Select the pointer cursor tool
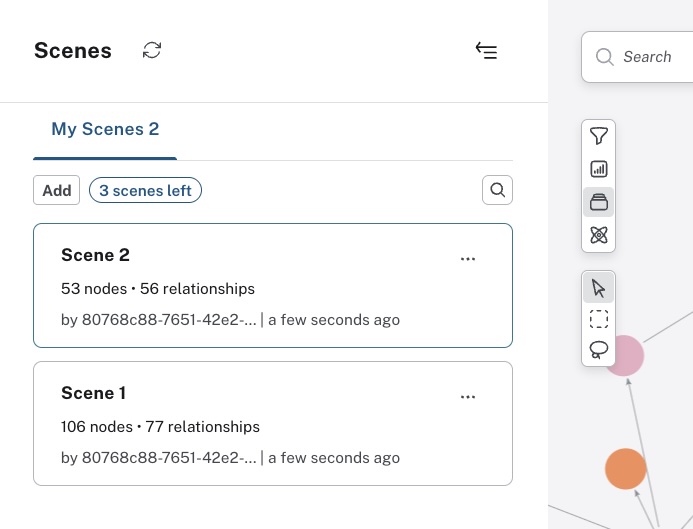The height and width of the screenshot is (529, 693). (599, 288)
